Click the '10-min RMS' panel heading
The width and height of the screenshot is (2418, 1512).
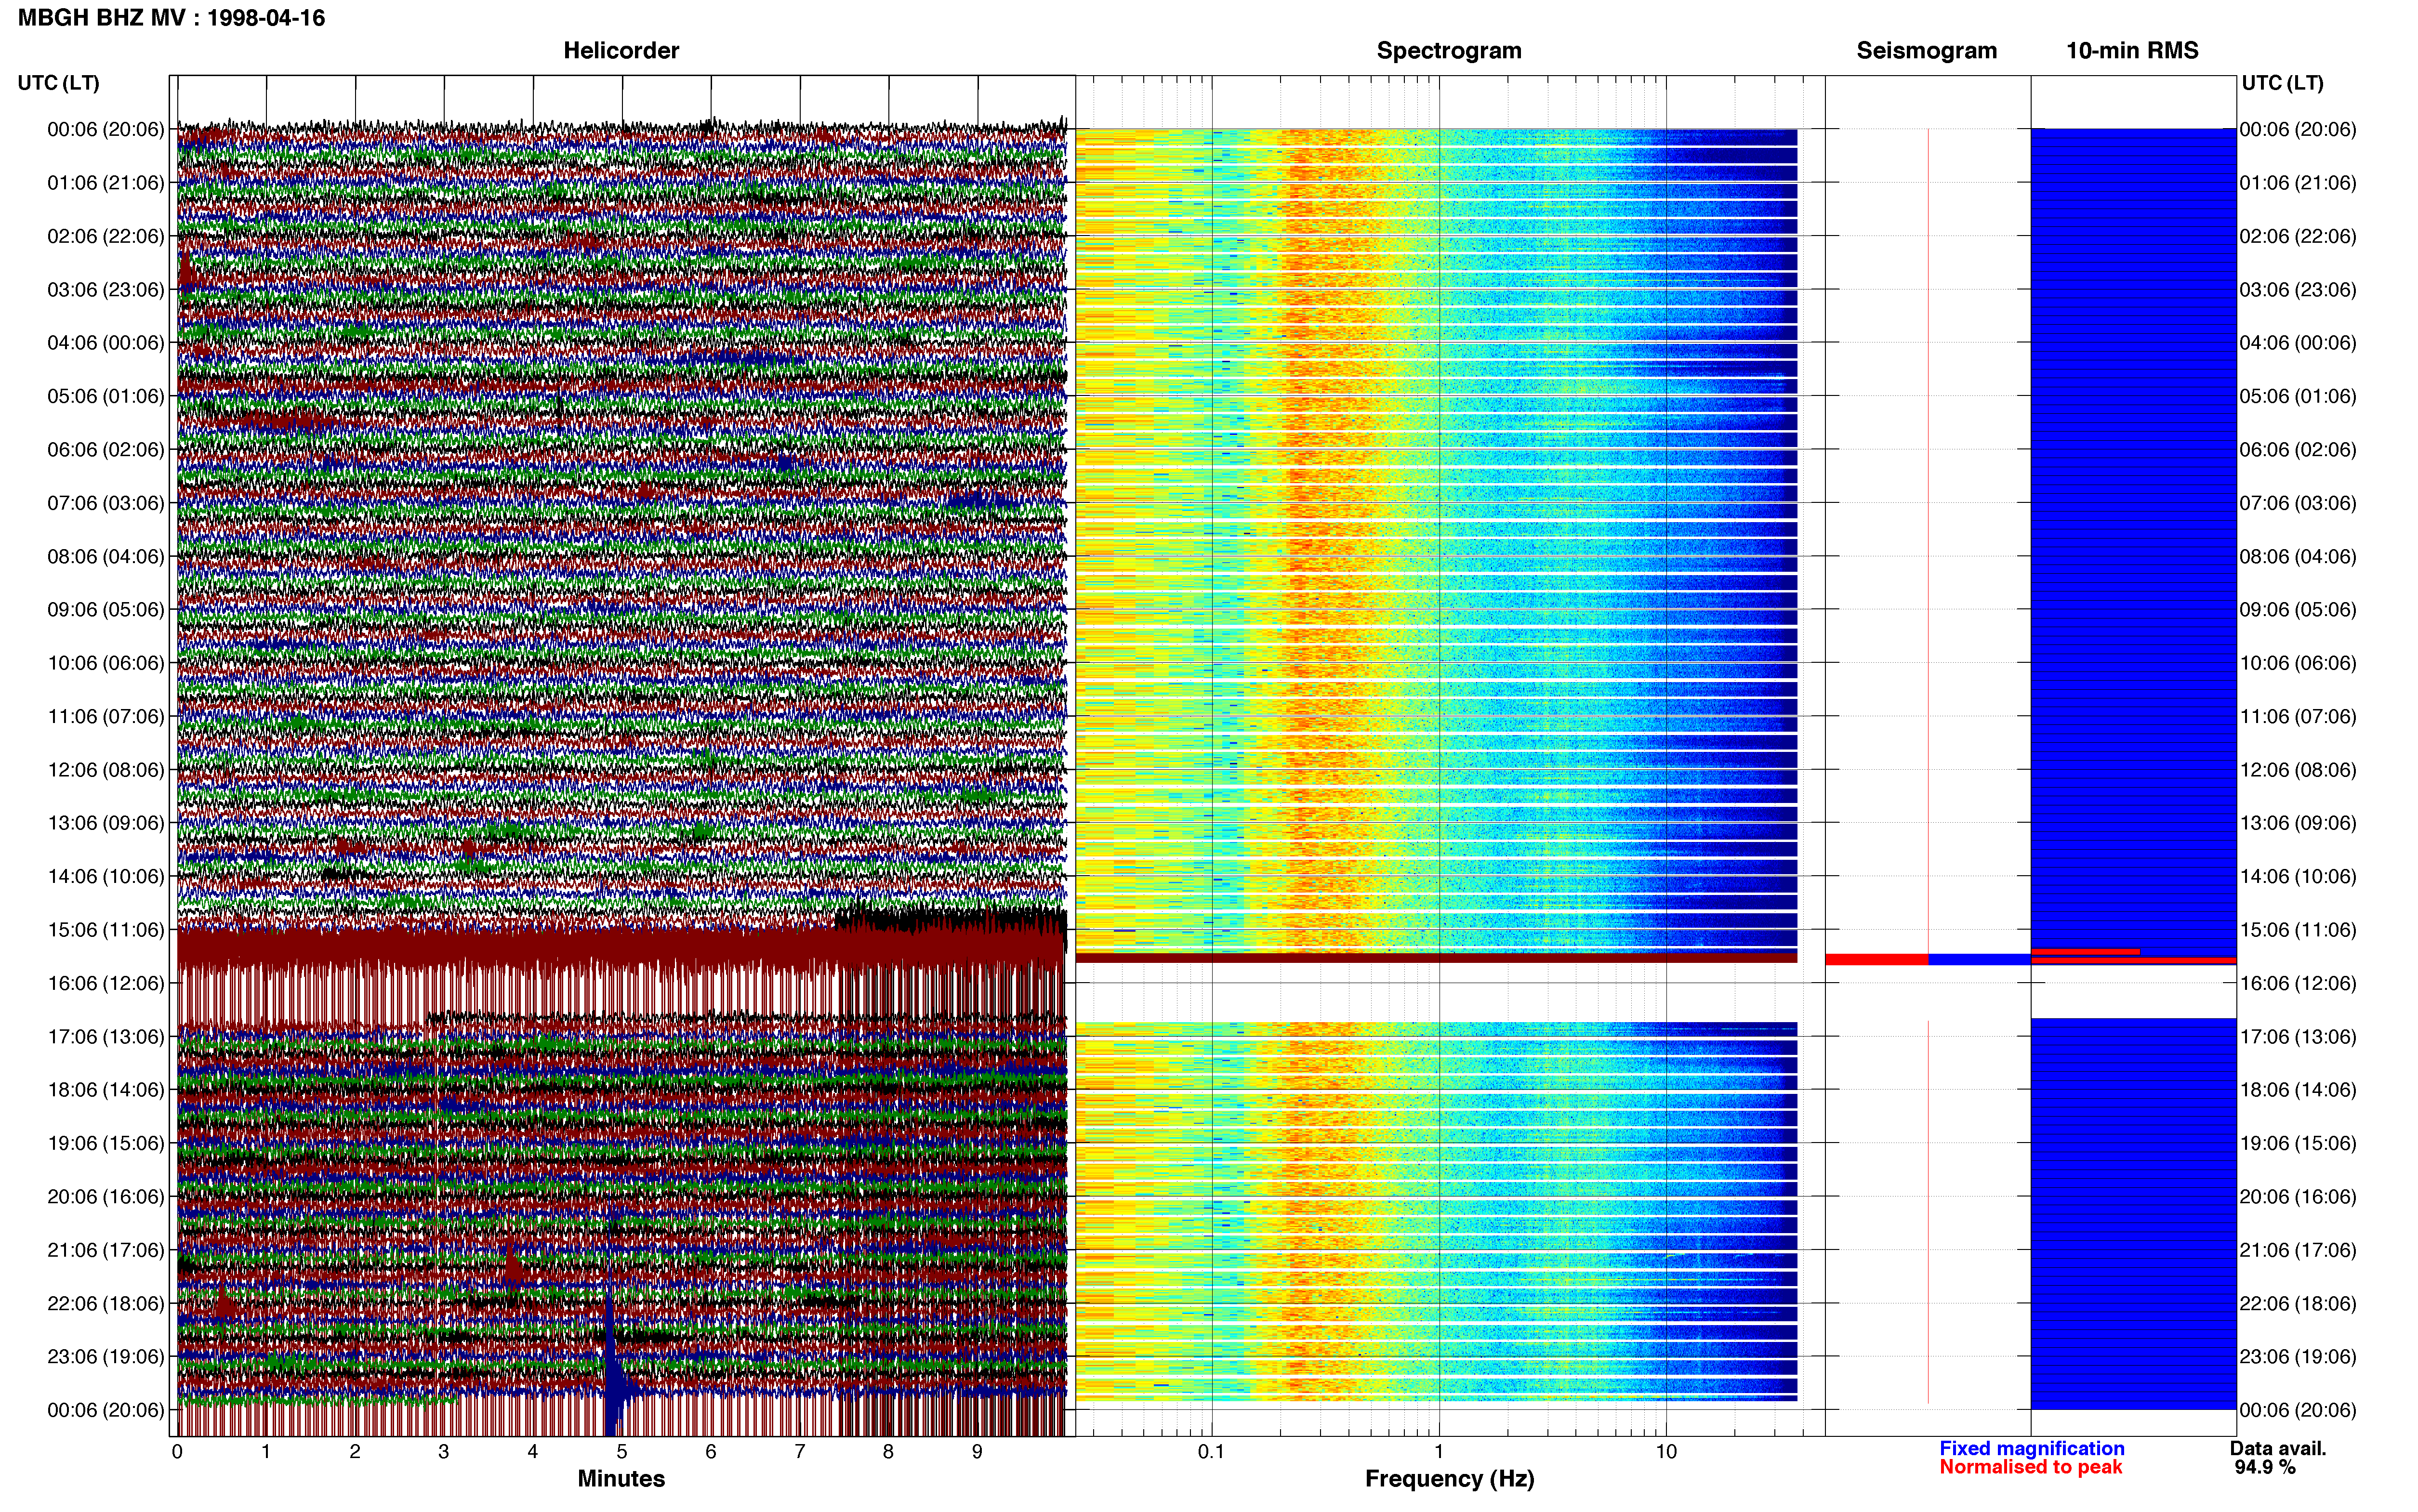pos(2132,51)
